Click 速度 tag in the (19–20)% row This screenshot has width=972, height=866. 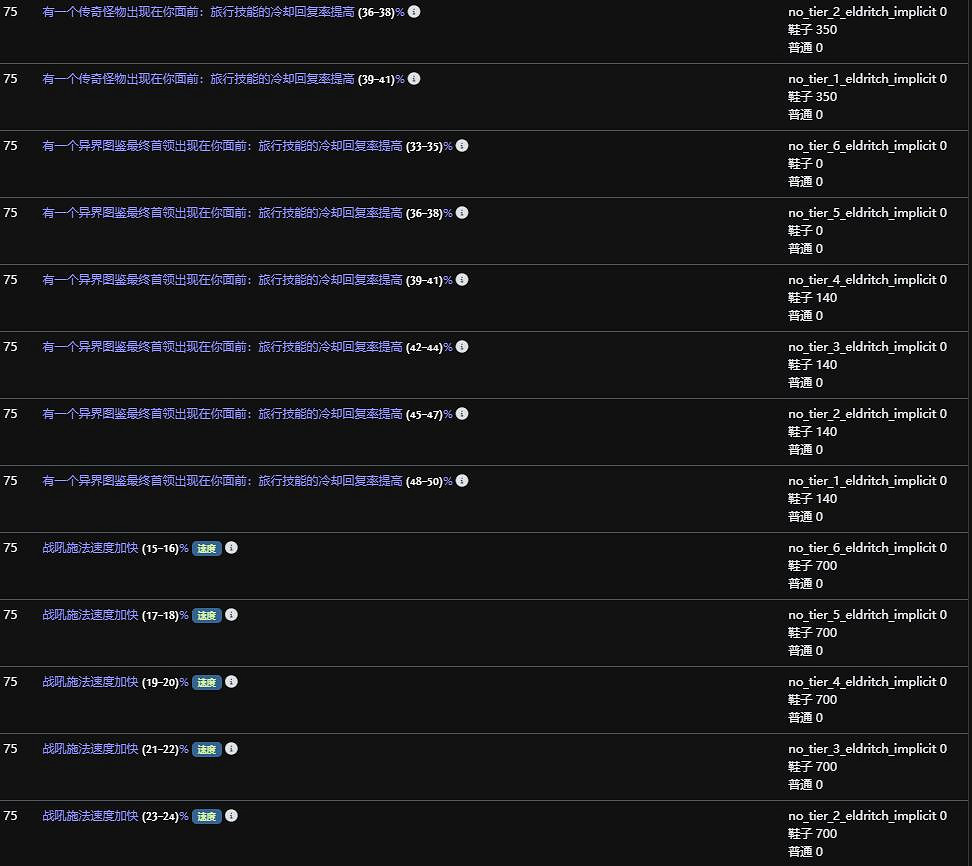pyautogui.click(x=206, y=683)
